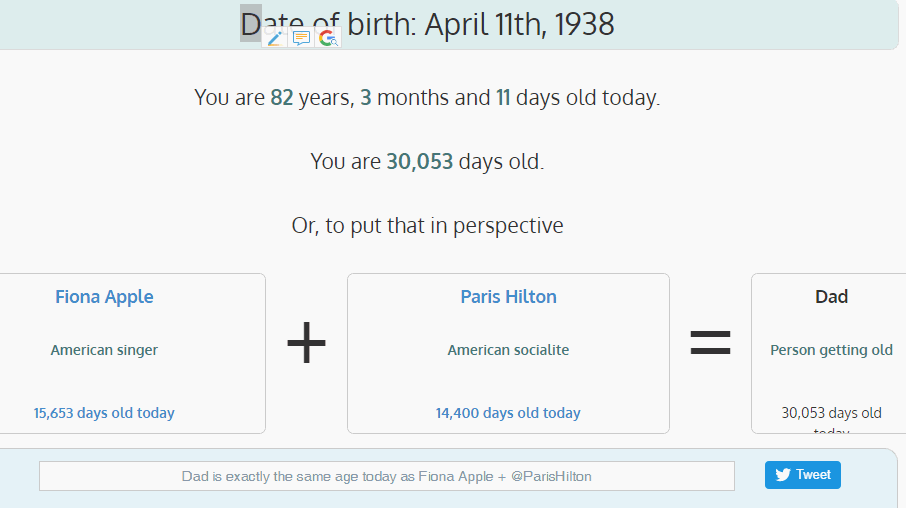Image resolution: width=906 pixels, height=508 pixels.
Task: Click the 82 years age number
Action: tap(282, 98)
